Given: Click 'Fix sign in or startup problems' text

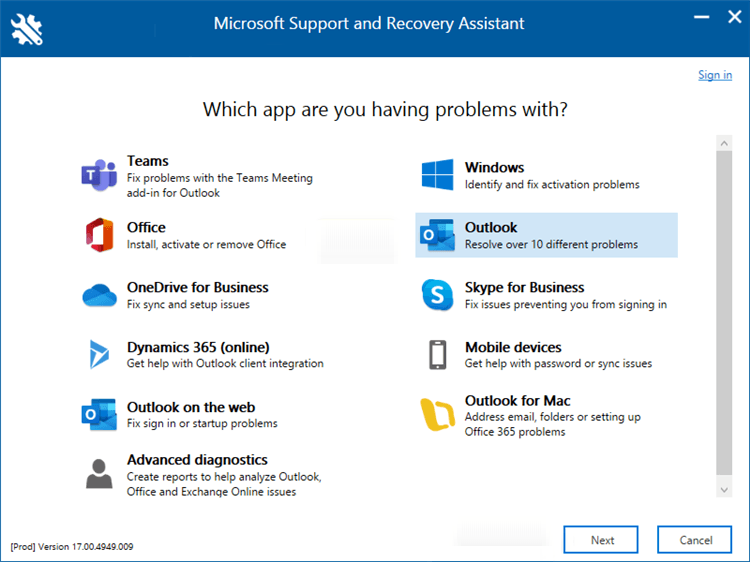Looking at the screenshot, I should click(202, 423).
